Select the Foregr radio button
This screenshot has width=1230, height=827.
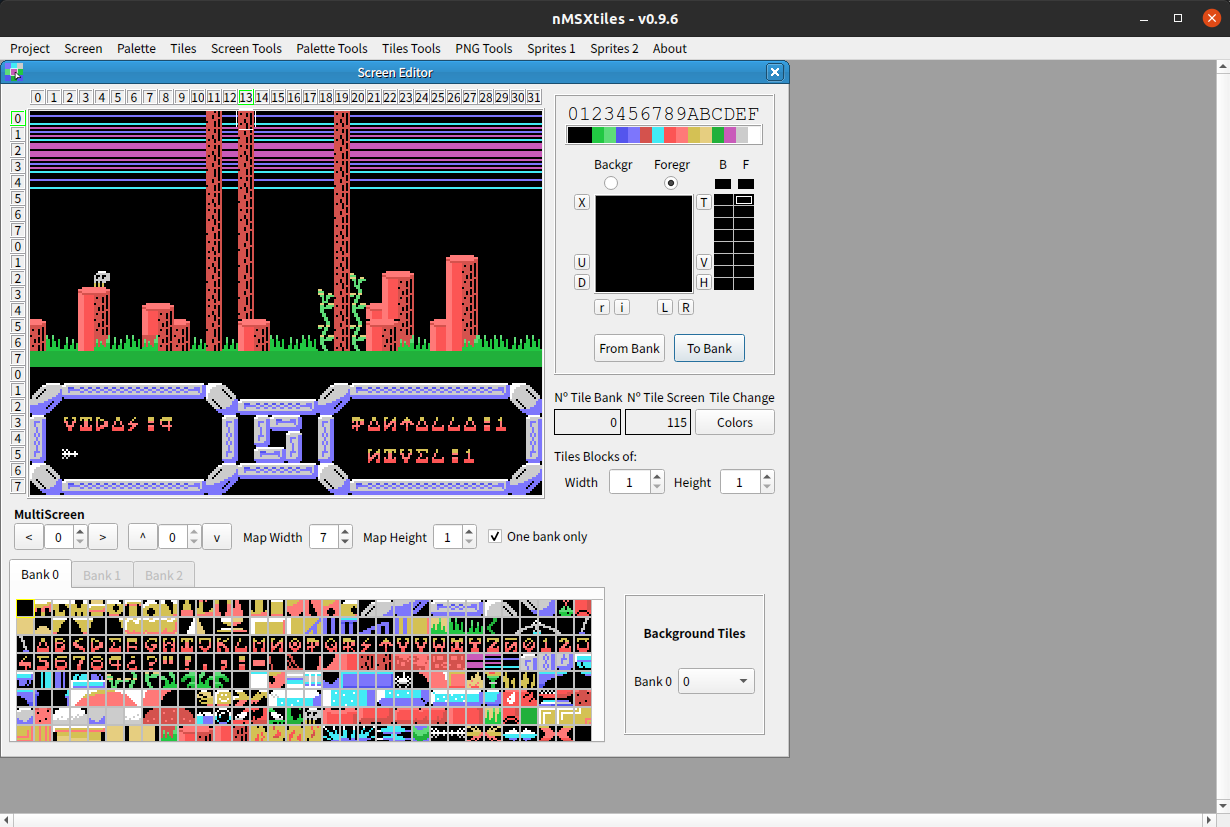coord(671,183)
